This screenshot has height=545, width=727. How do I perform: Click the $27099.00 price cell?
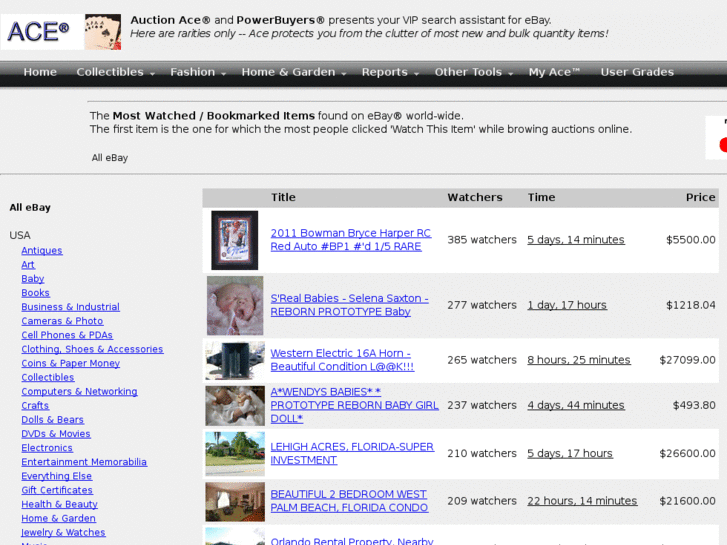pos(687,360)
